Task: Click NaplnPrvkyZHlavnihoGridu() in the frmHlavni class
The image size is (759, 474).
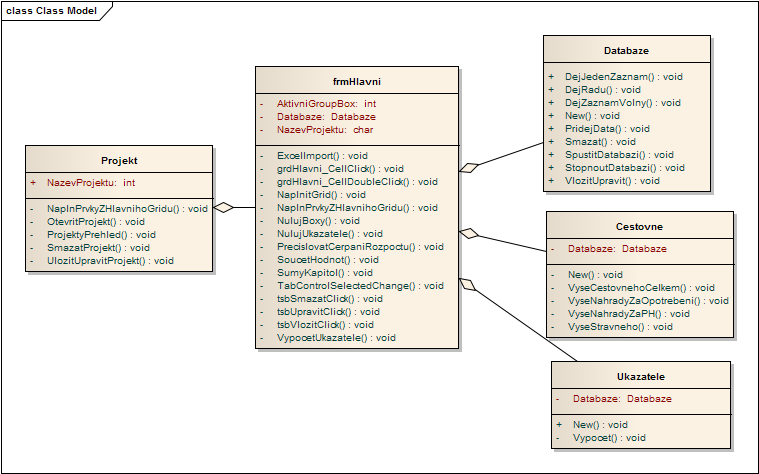Action: click(357, 208)
